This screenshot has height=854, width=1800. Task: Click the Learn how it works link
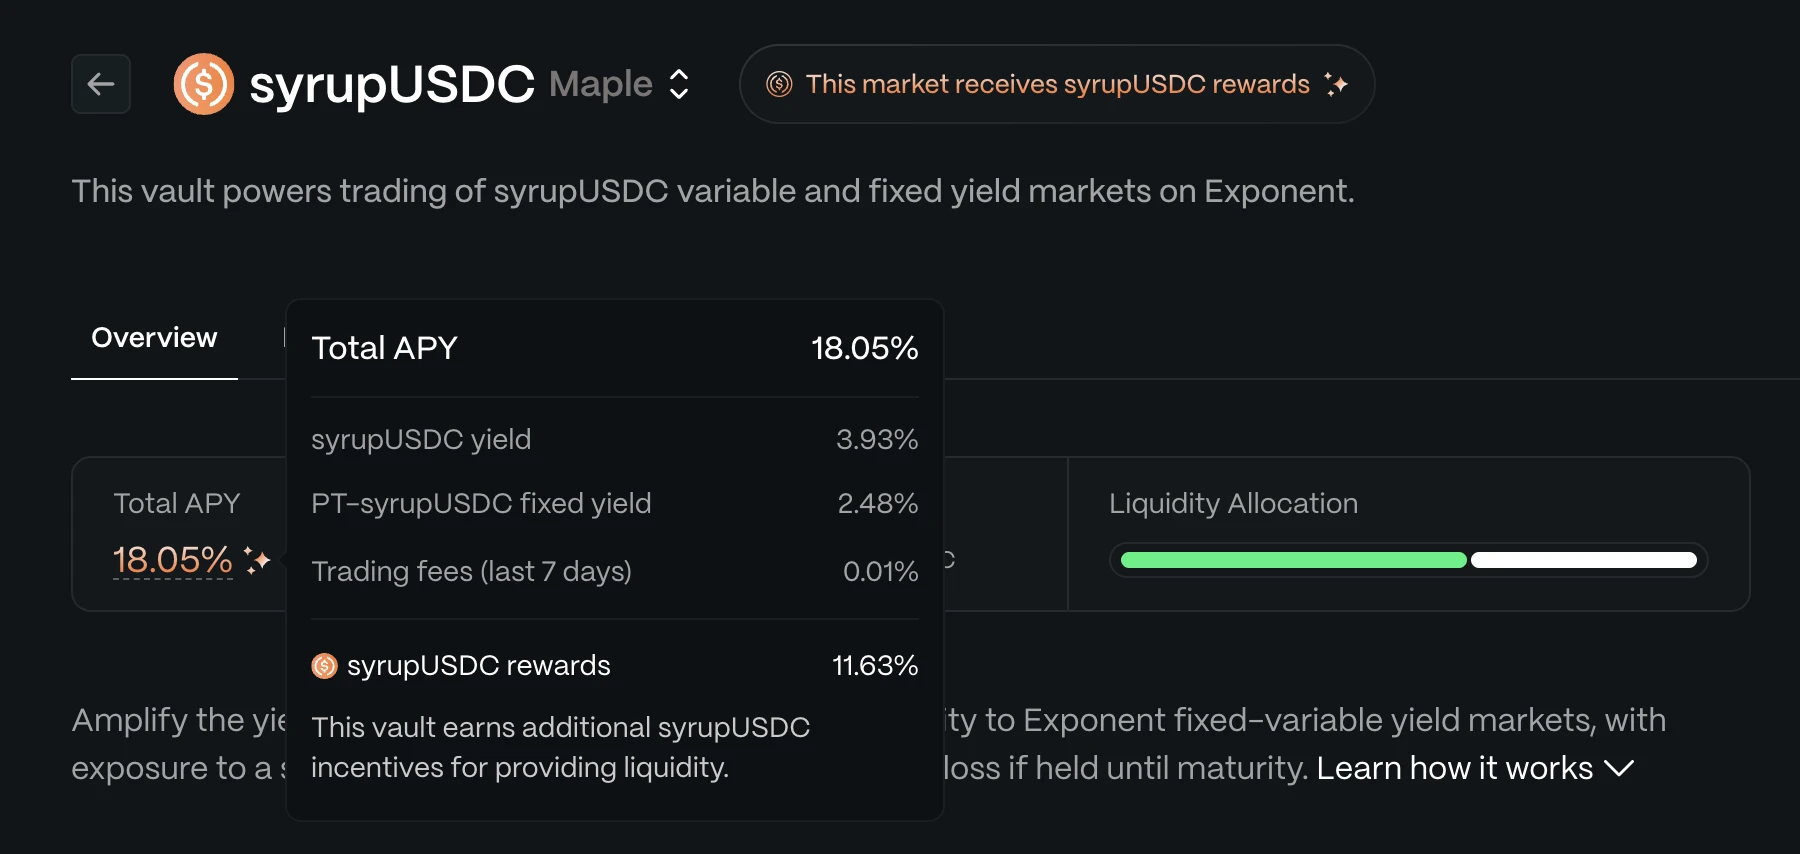coord(1454,768)
